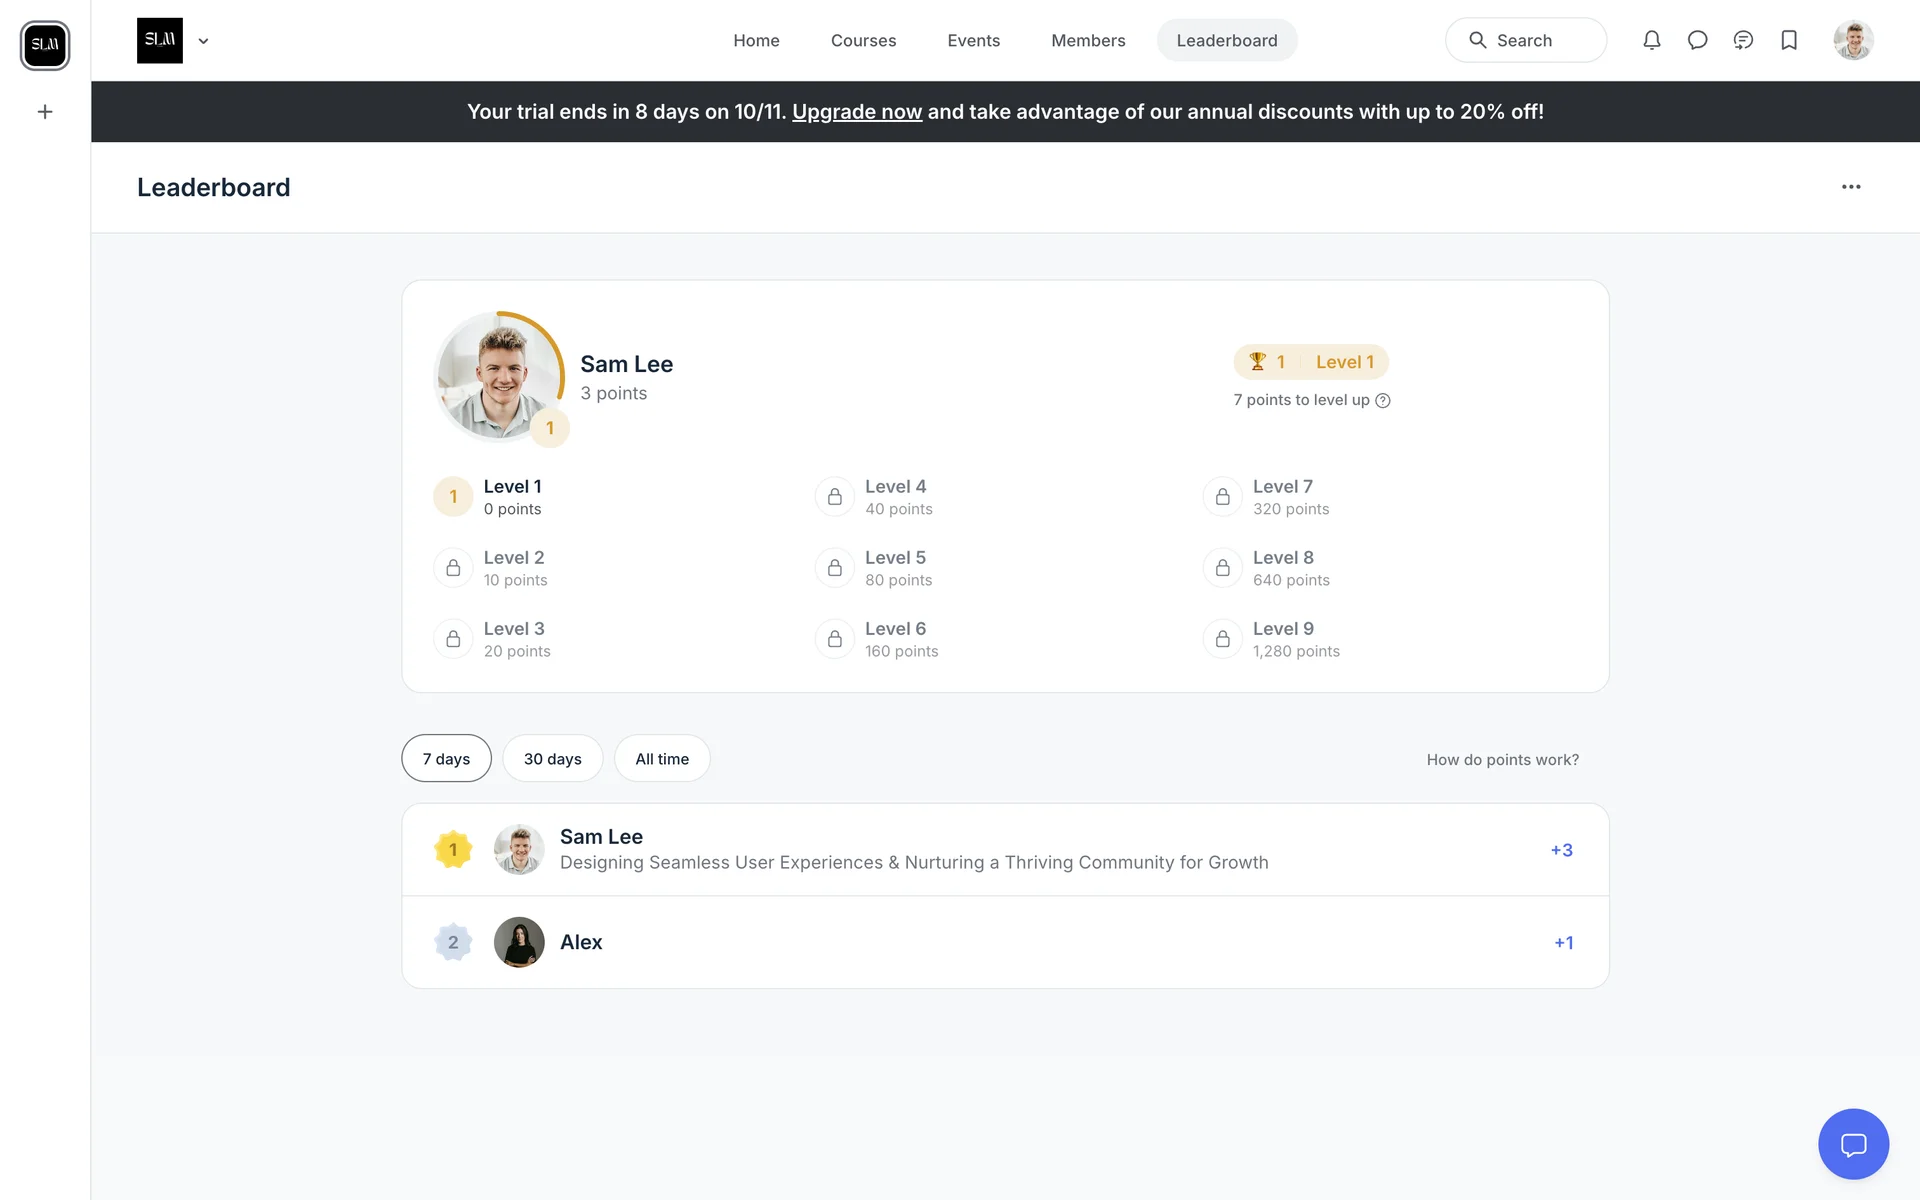Screen dimensions: 1920x1200
Task: Expand the community switcher chevron
Action: [203, 41]
